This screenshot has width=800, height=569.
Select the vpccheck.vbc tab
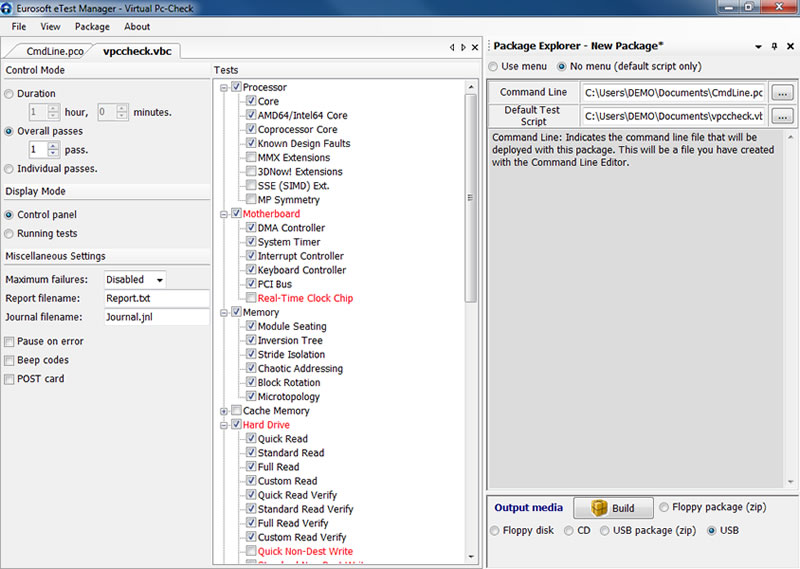pyautogui.click(x=137, y=51)
